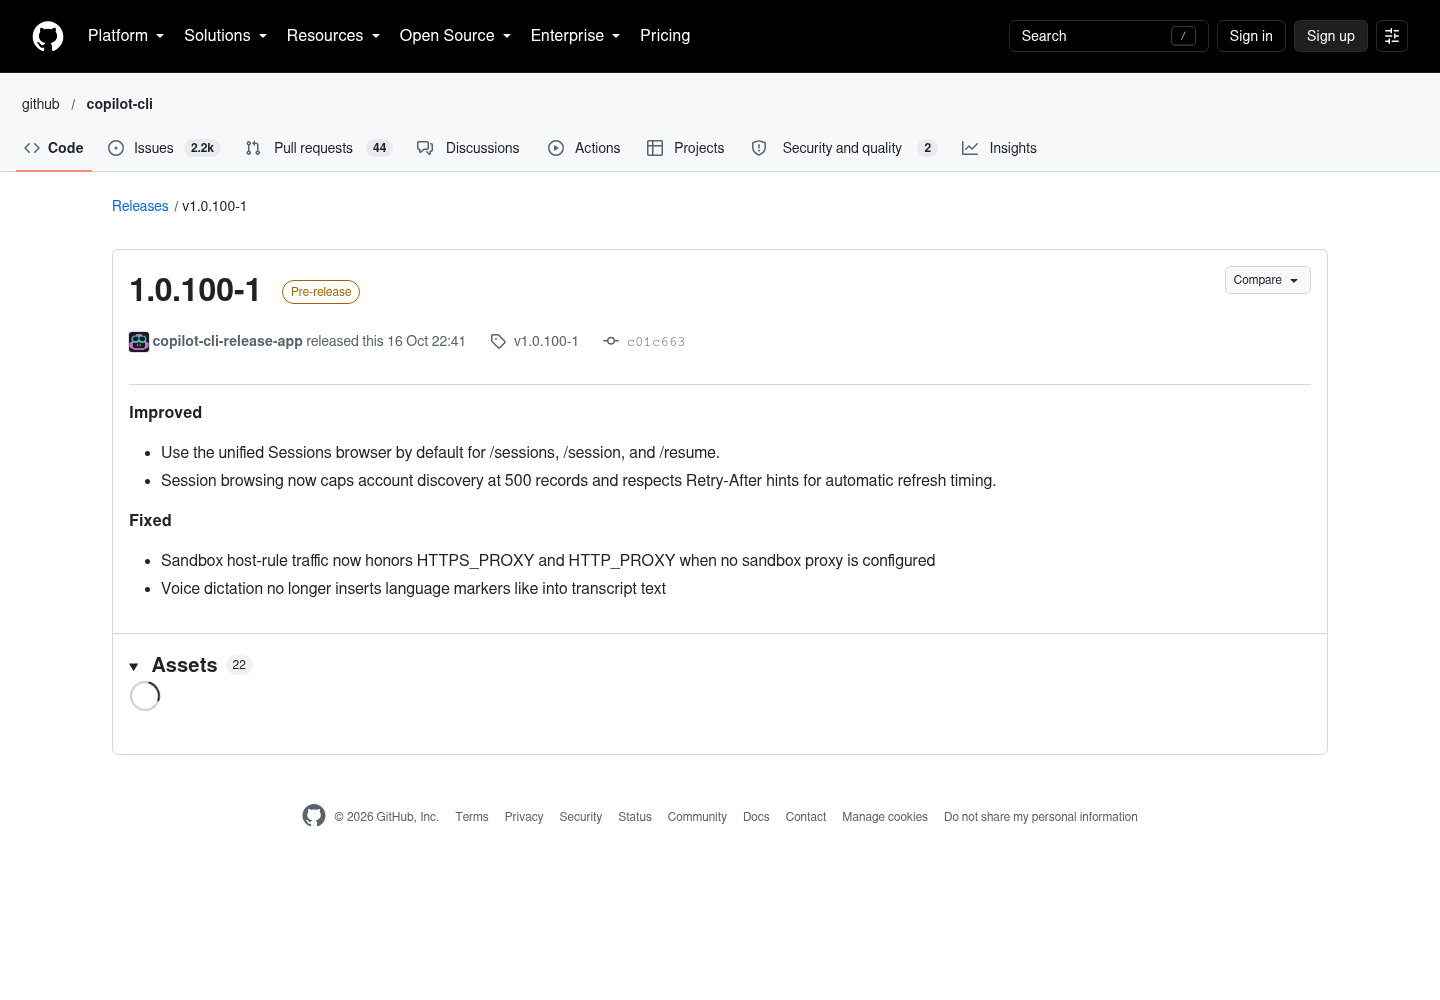
Task: Open appearance settings sliders icon
Action: point(1392,36)
